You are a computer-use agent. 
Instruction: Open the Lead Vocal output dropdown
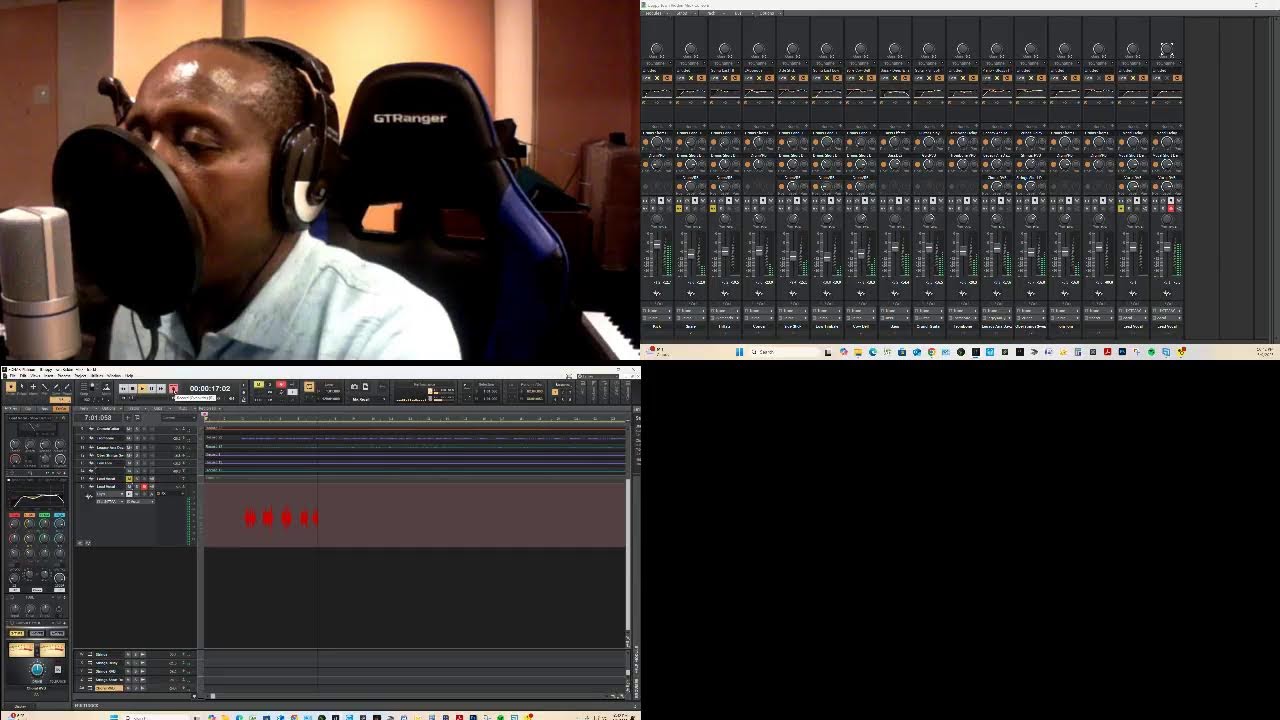(x=140, y=501)
